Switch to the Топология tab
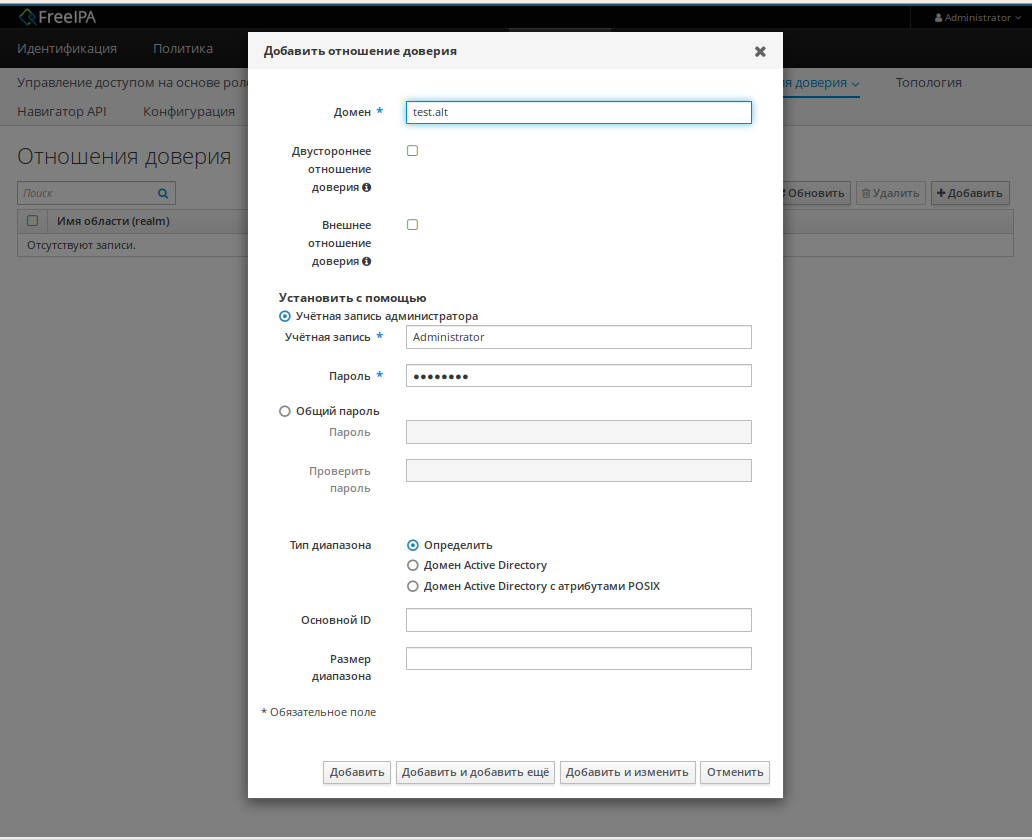 pyautogui.click(x=928, y=83)
